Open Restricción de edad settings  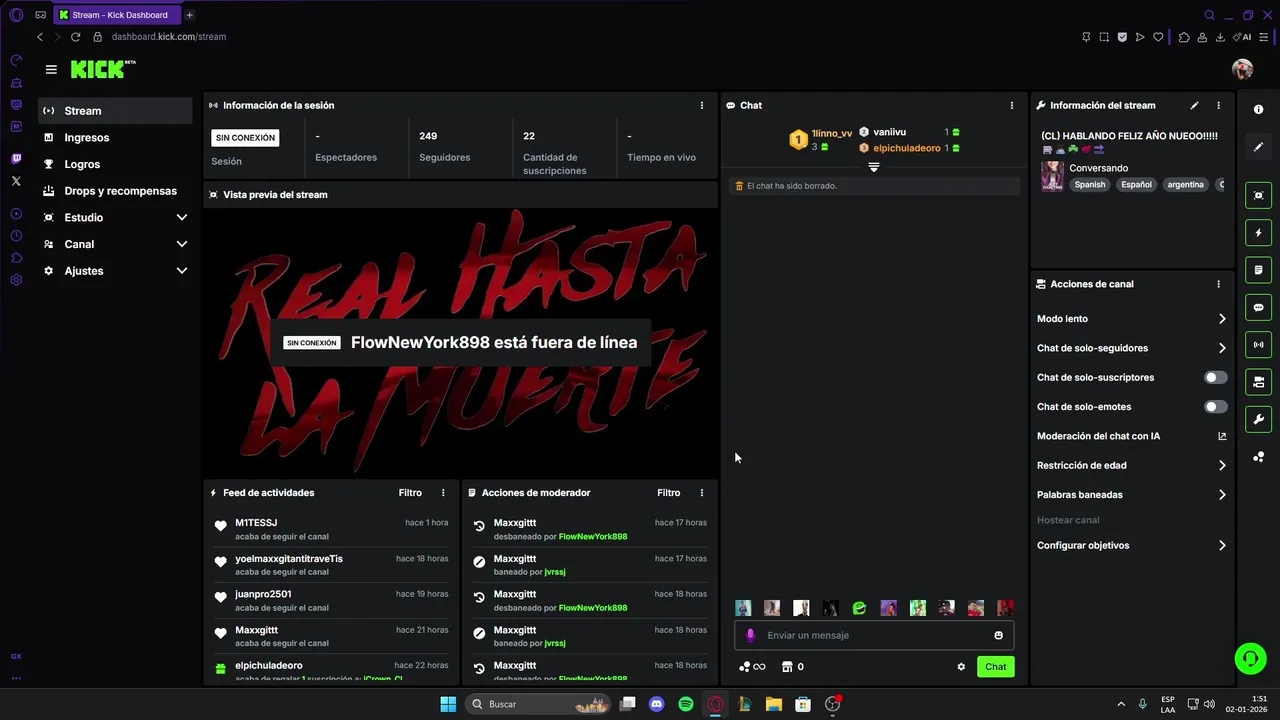click(1131, 465)
